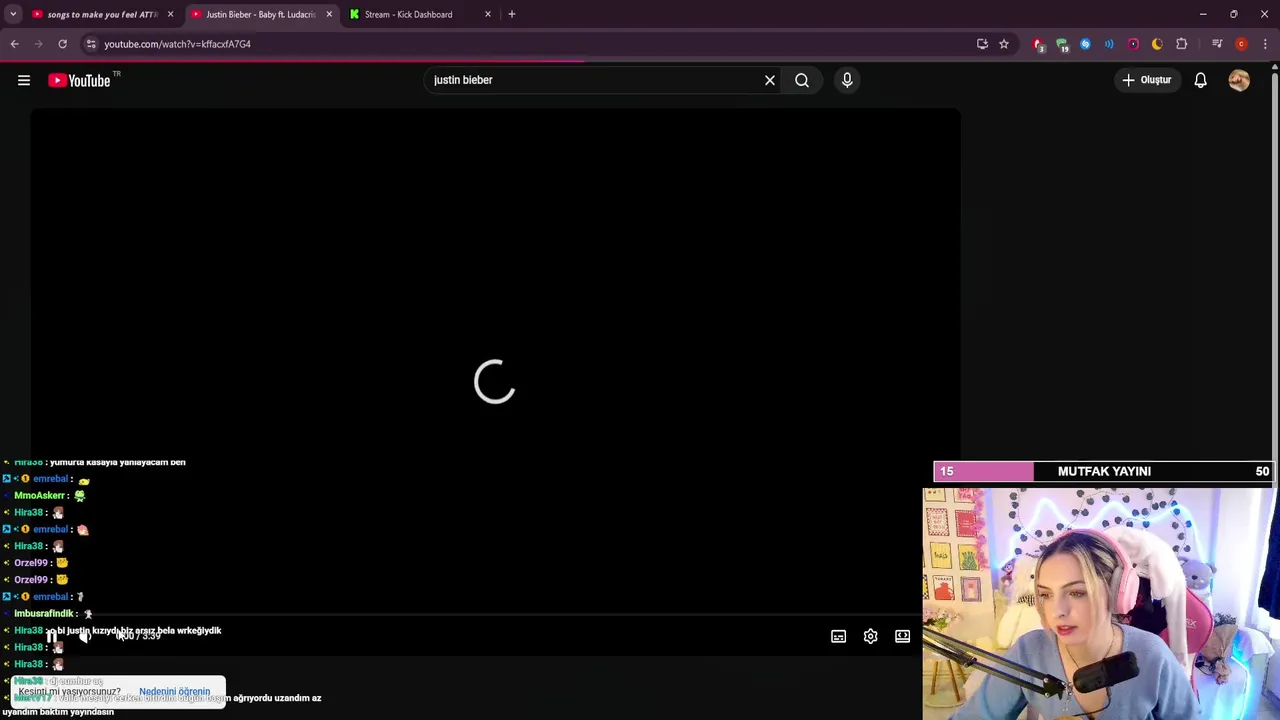
Task: Open the Chrome three-dot menu
Action: coord(1265,44)
